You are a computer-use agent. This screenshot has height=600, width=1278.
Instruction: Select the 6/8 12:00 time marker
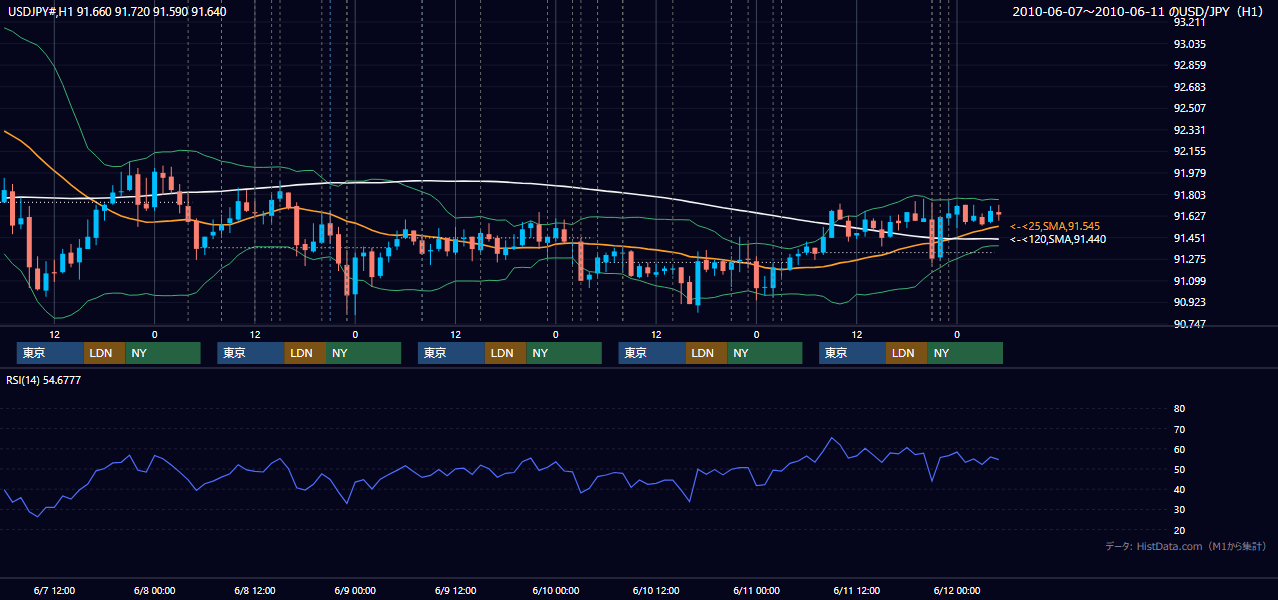(x=255, y=590)
